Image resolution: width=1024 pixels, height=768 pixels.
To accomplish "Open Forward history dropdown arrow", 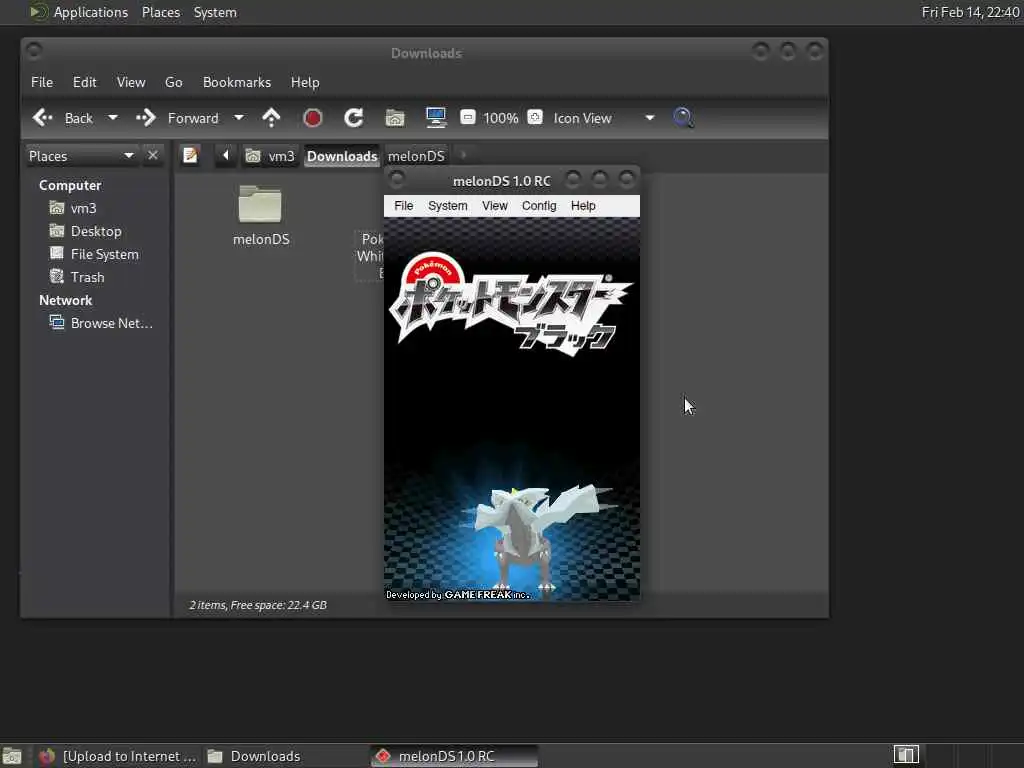I will 239,118.
